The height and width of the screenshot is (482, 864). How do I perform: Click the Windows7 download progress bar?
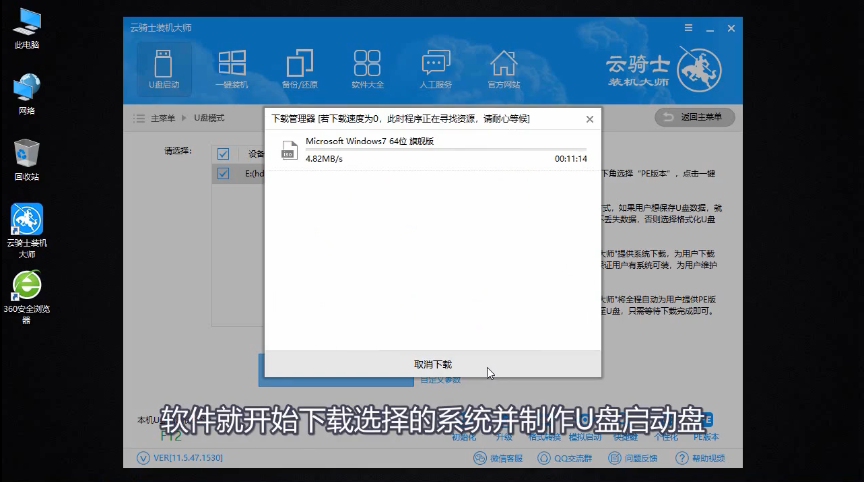[446, 149]
